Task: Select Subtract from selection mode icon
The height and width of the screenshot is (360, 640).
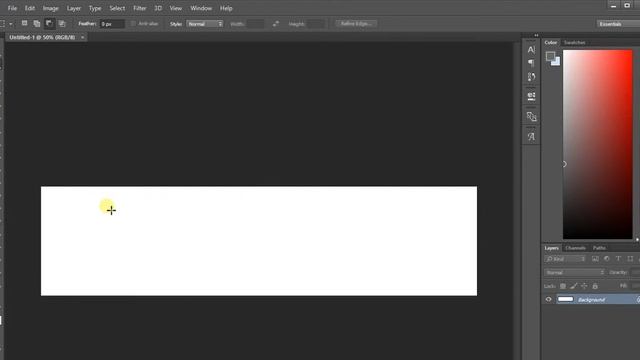Action: (x=49, y=24)
